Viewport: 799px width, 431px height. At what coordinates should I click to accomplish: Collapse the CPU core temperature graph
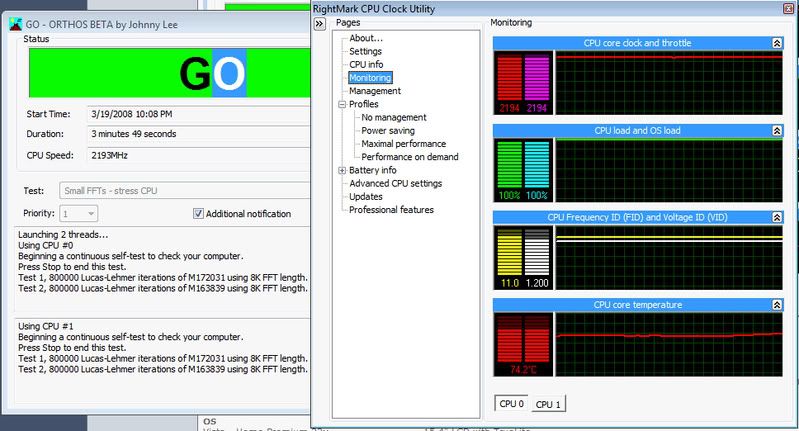click(777, 305)
